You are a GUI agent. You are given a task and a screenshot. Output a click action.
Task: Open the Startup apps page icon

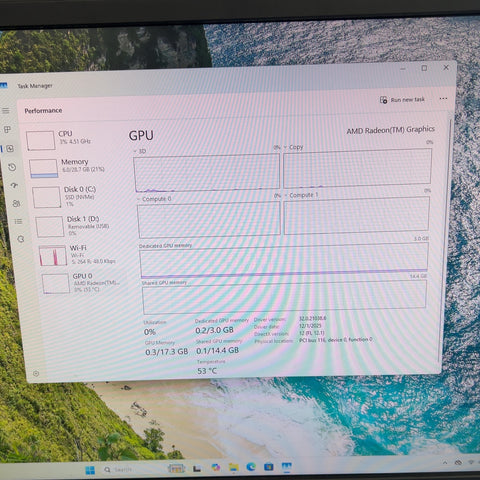point(14,185)
